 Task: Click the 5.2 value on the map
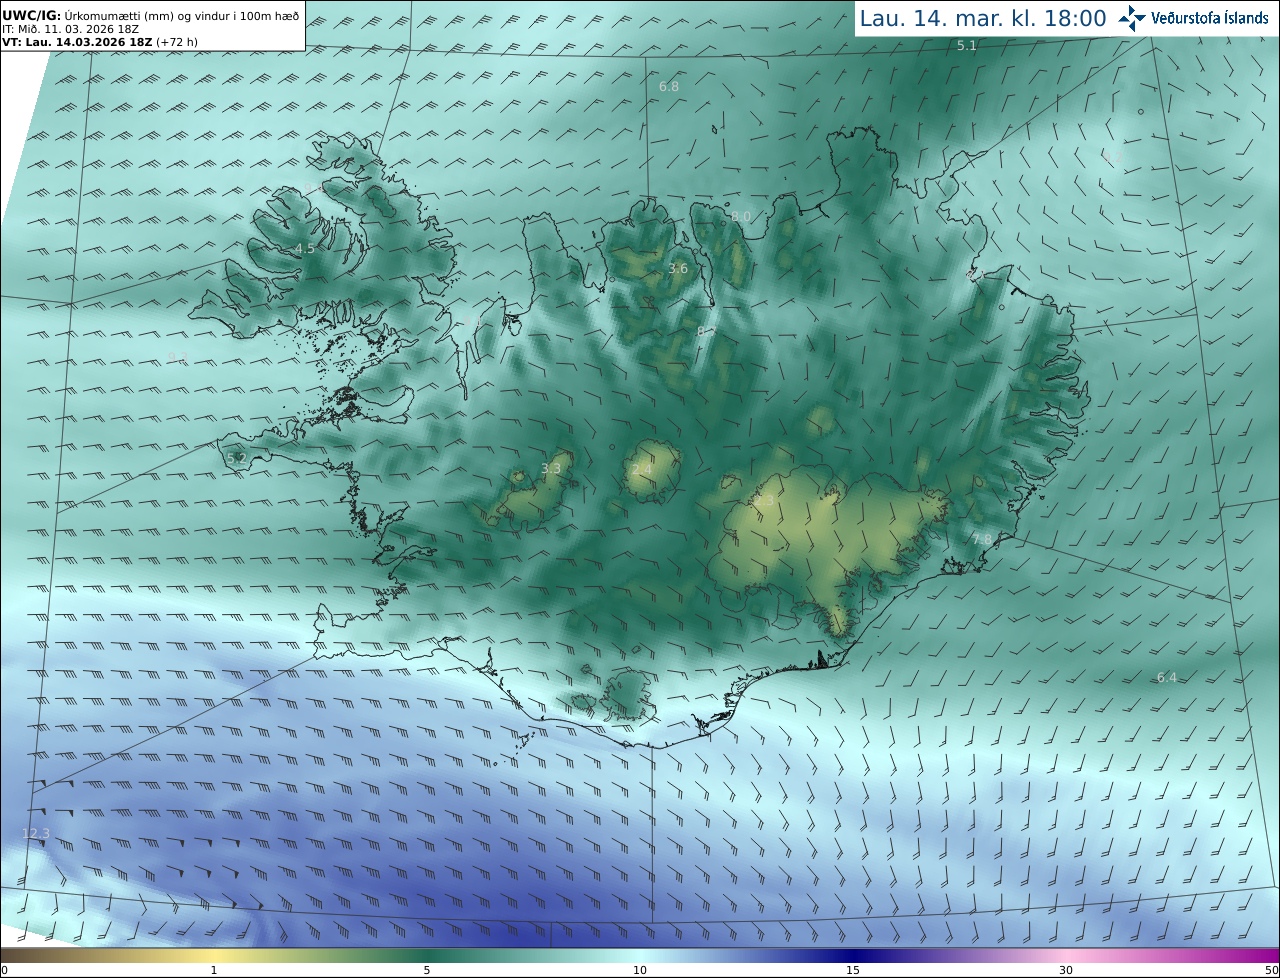pyautogui.click(x=236, y=458)
